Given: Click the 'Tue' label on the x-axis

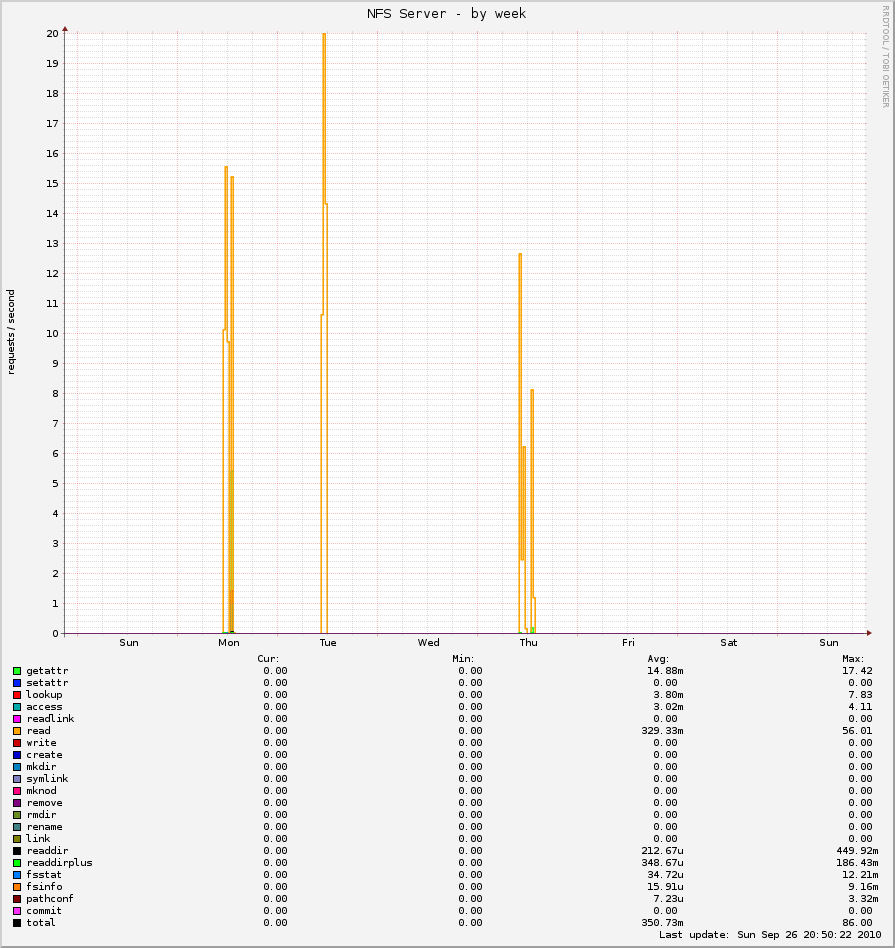Looking at the screenshot, I should click(328, 643).
